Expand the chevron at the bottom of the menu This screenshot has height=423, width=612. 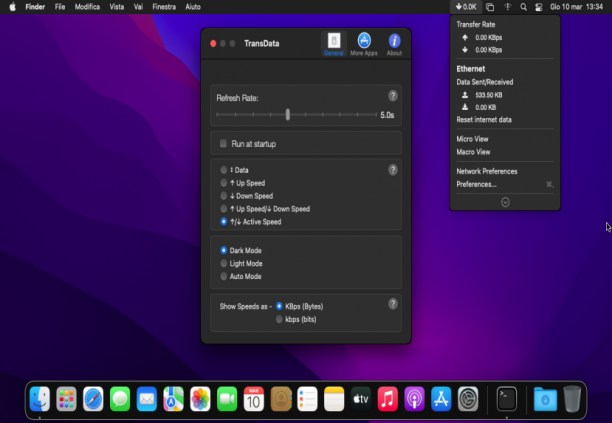pos(505,202)
